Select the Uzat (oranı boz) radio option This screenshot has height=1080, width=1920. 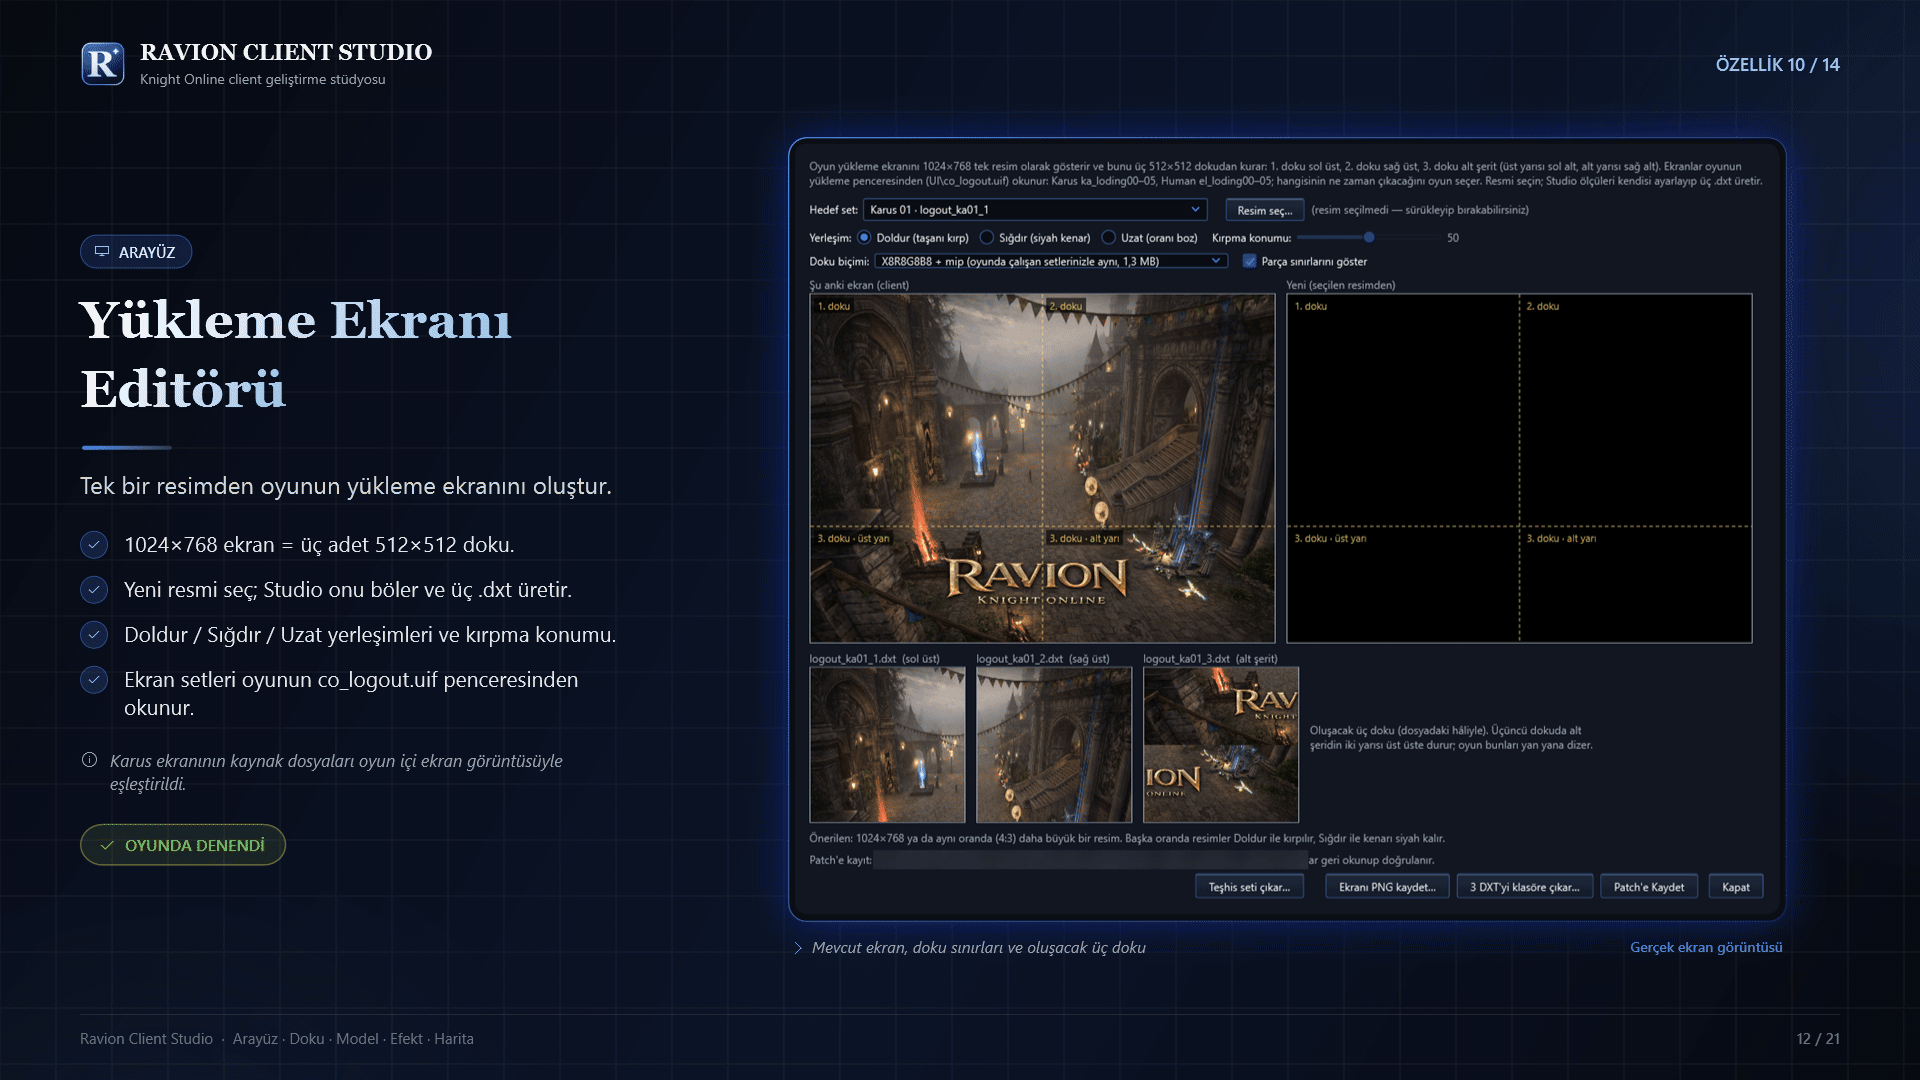[1108, 238]
